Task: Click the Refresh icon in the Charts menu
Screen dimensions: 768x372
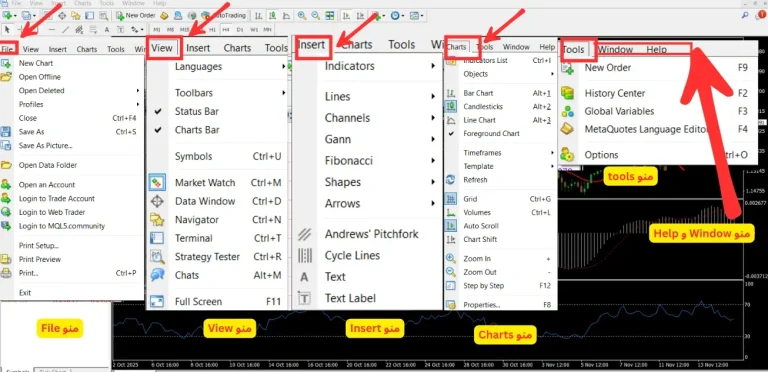Action: [x=451, y=180]
